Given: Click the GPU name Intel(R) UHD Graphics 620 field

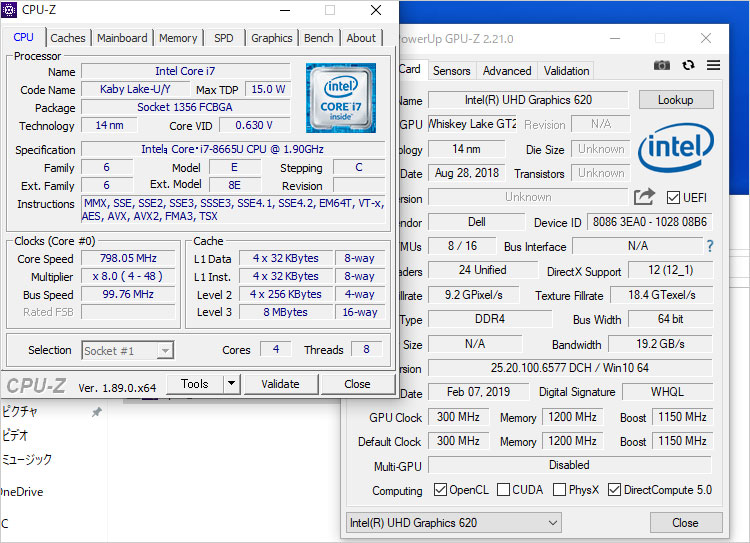Looking at the screenshot, I should coord(528,100).
